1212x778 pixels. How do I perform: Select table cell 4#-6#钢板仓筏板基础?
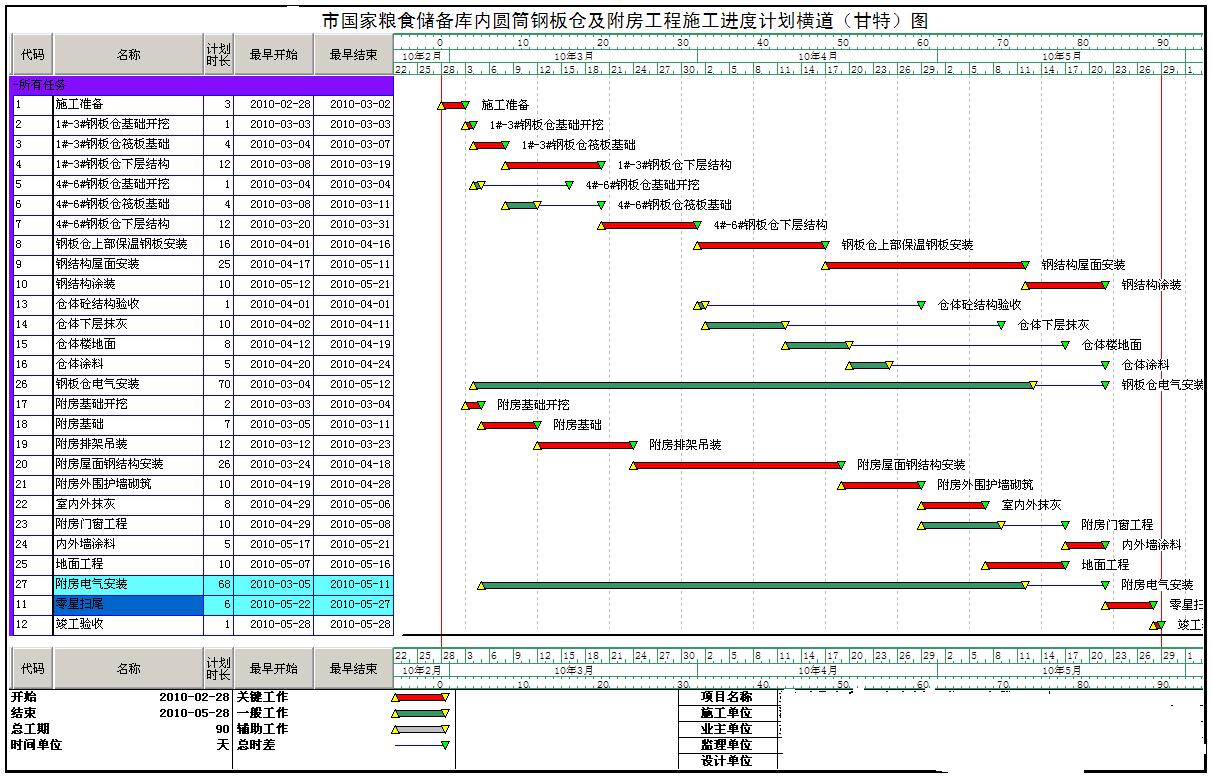(x=128, y=204)
